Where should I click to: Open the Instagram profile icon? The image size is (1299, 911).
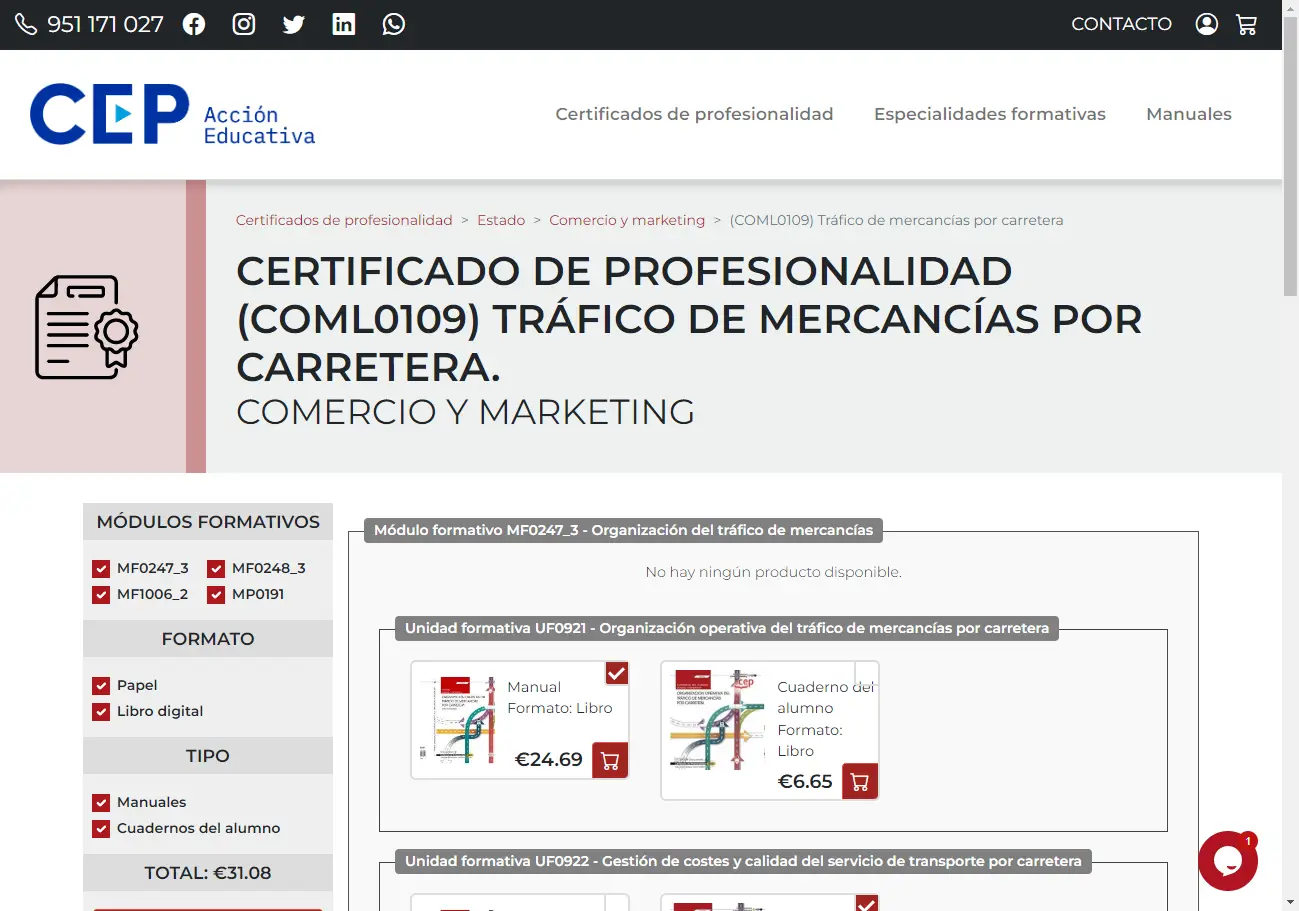(244, 24)
